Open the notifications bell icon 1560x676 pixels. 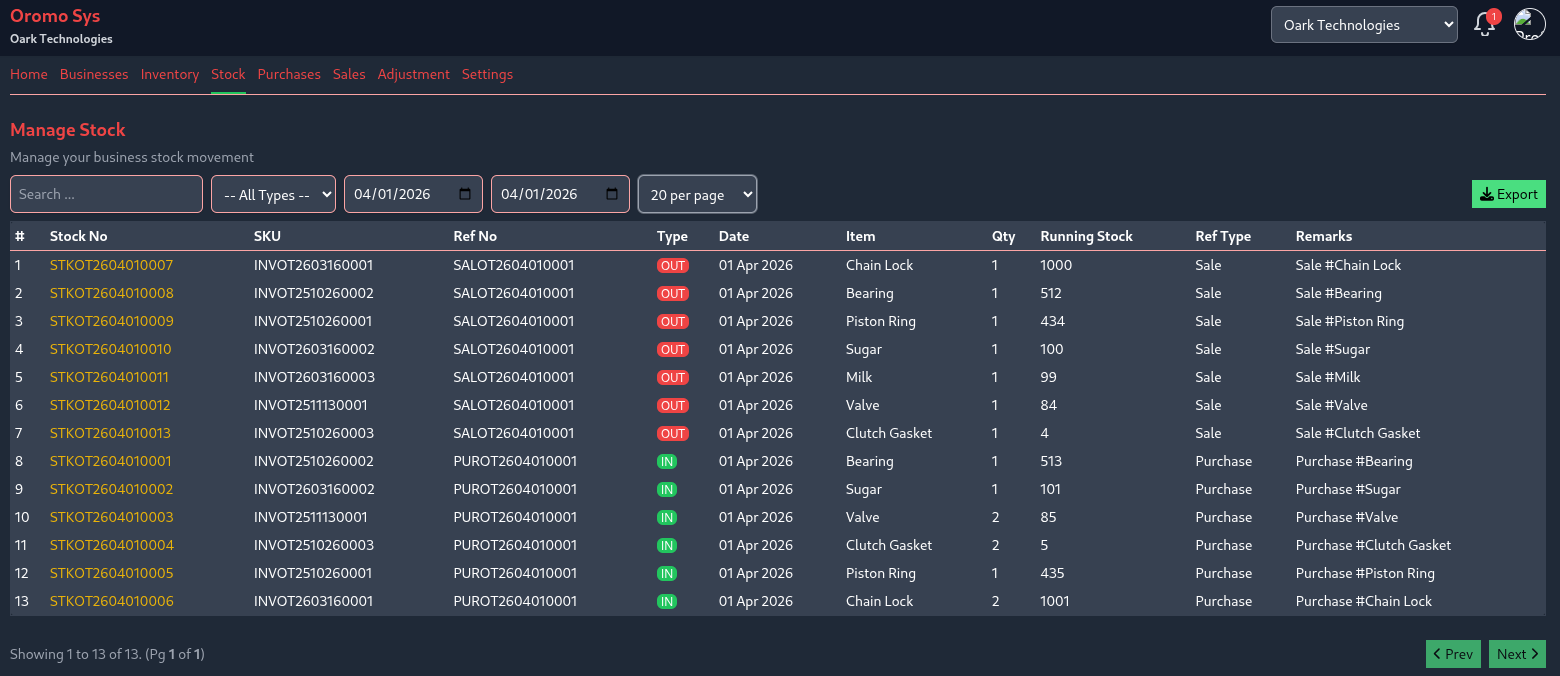click(1485, 25)
